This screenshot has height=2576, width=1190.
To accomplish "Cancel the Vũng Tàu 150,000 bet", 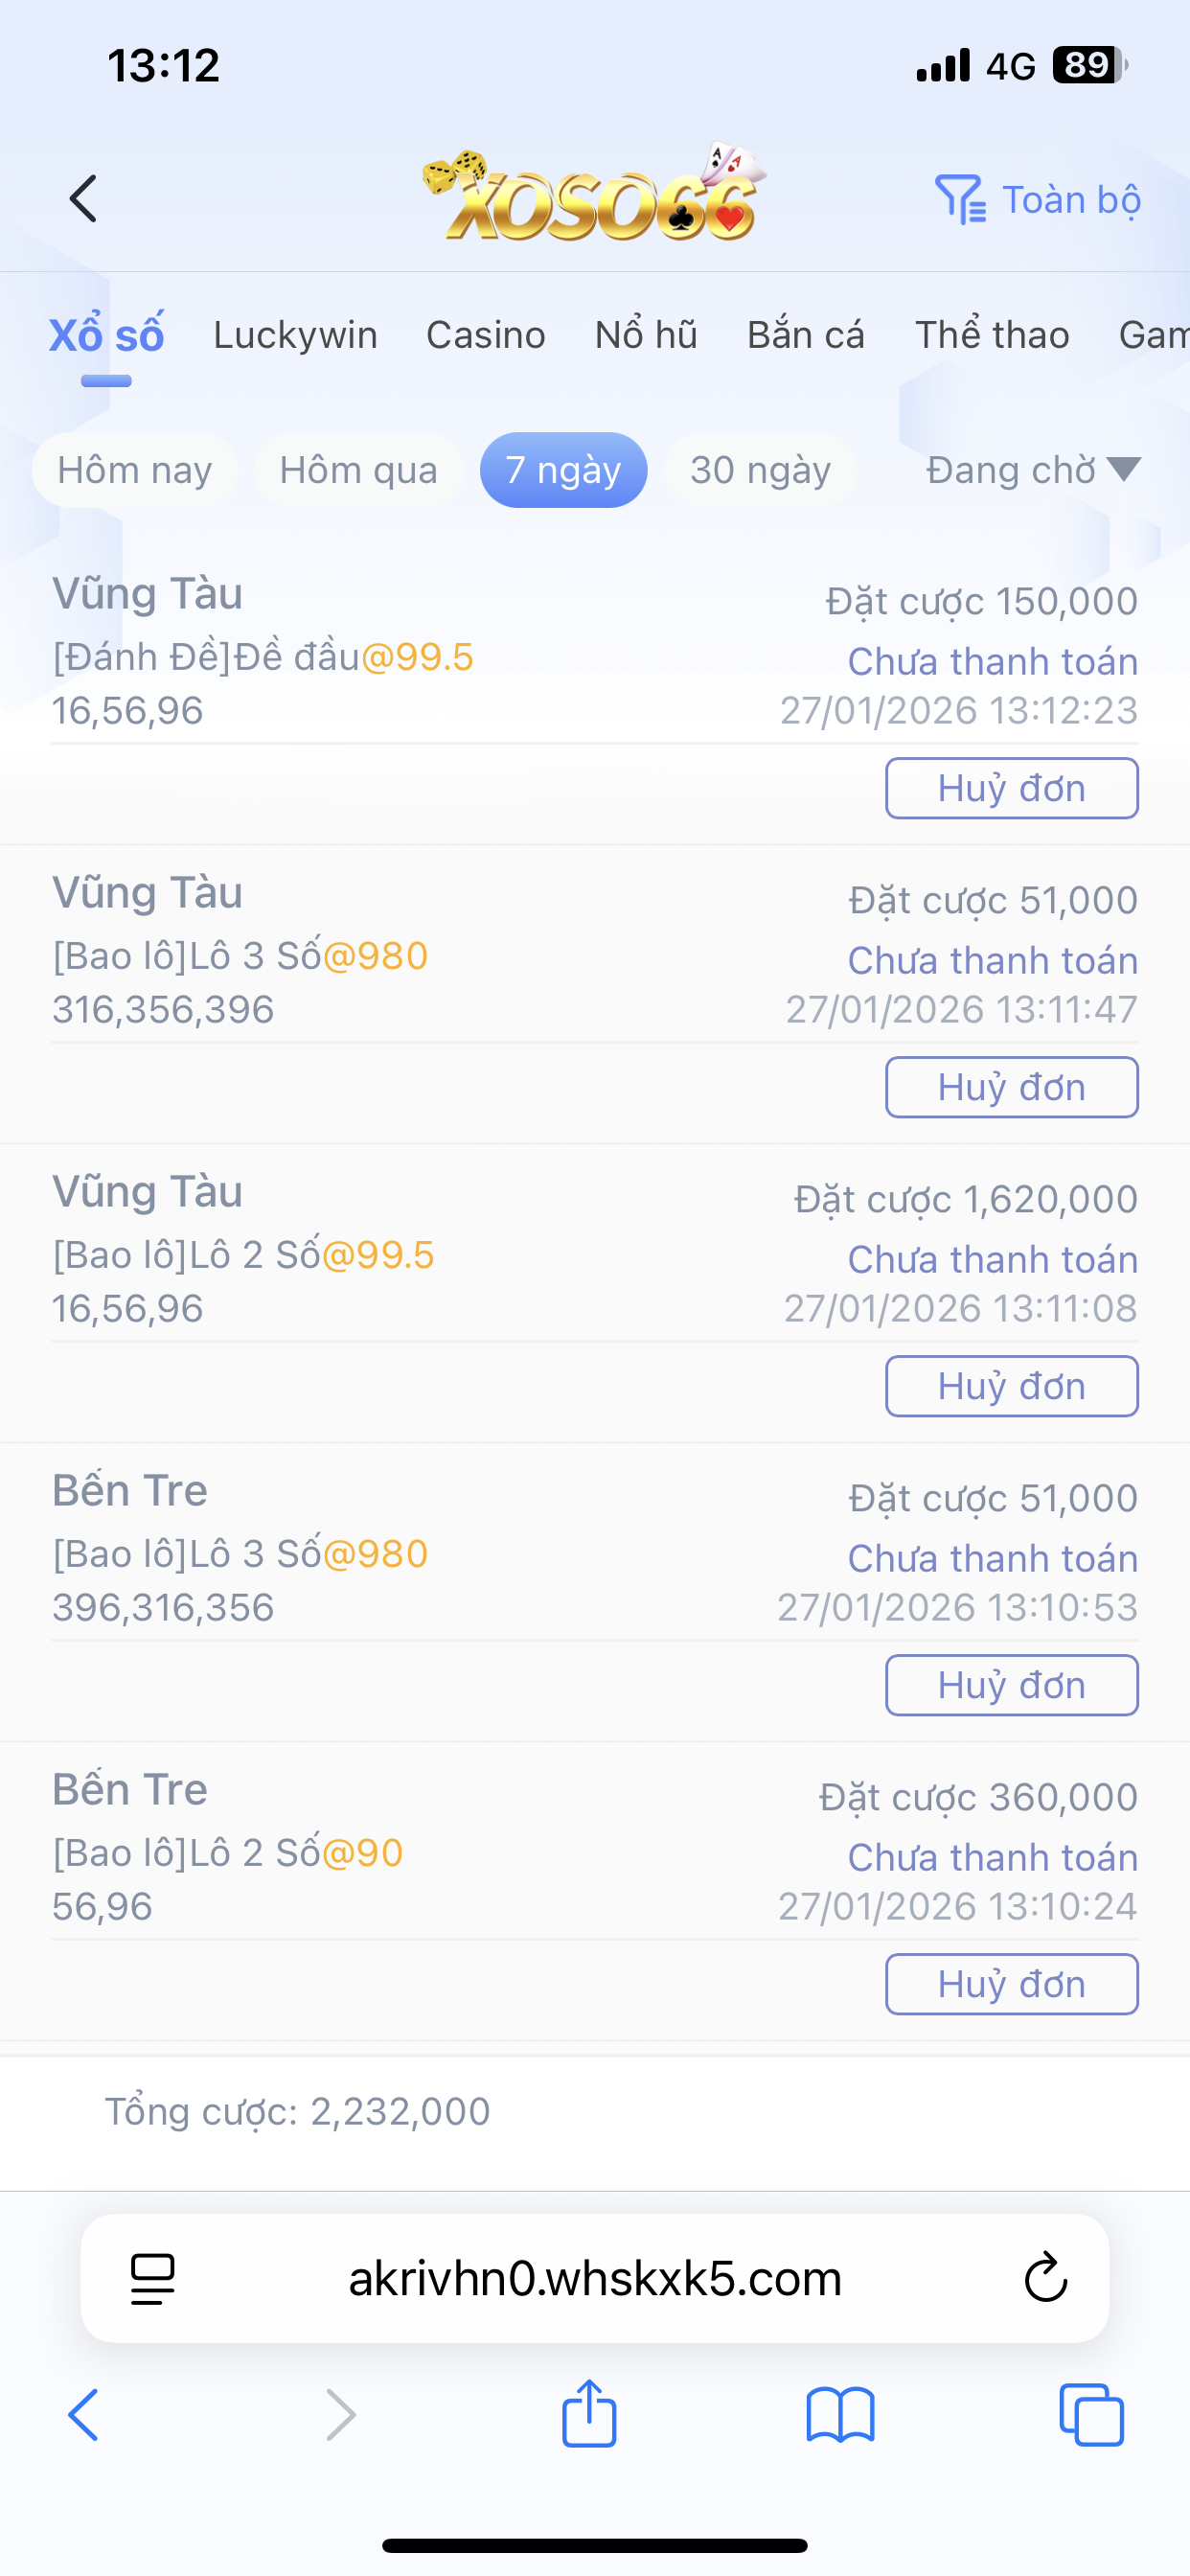I will pos(1011,788).
